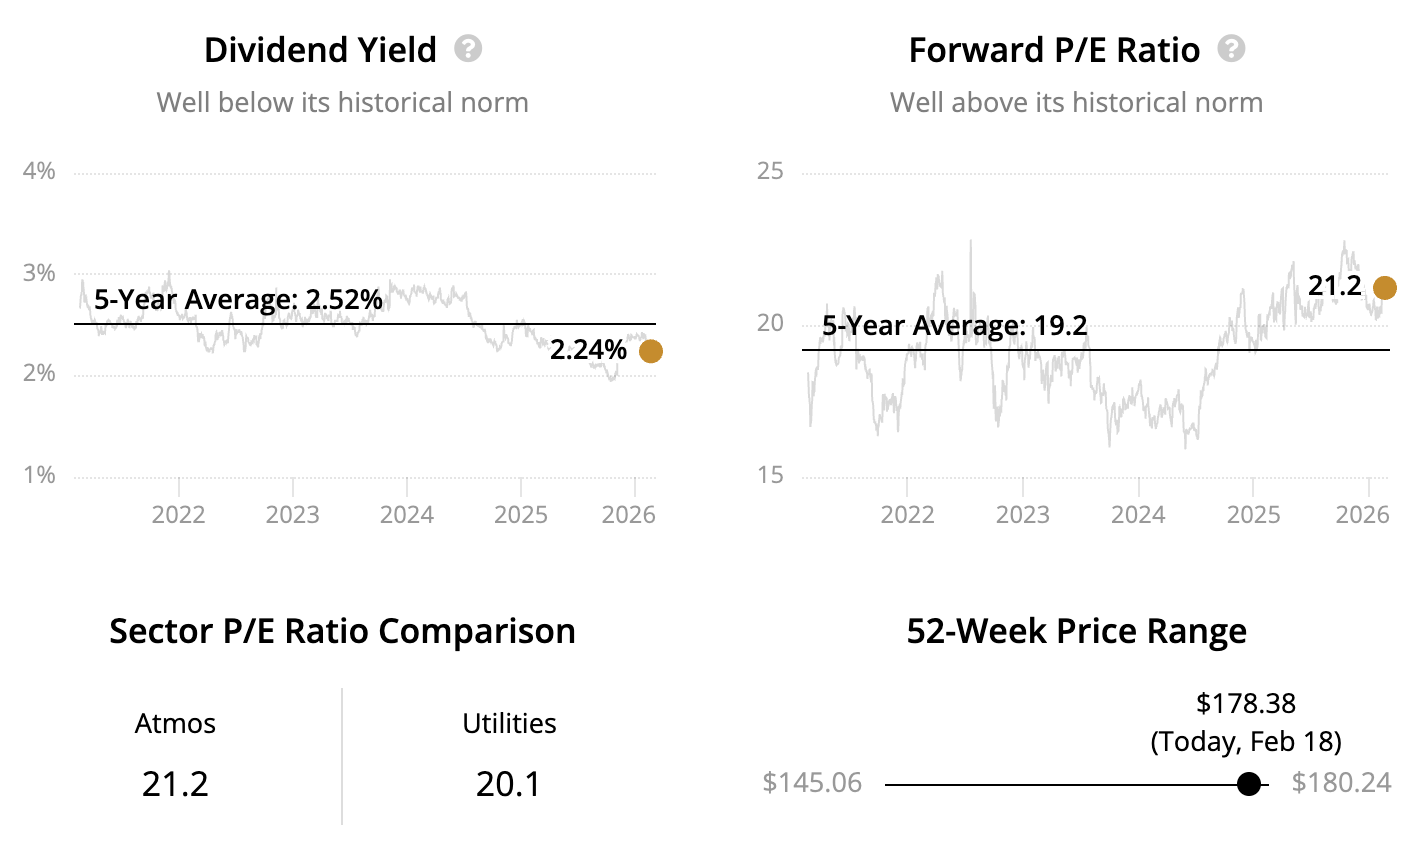Screen dimensions: 1416x850
Task: Click the gold 21.2 forward P/E dot
Action: pyautogui.click(x=1384, y=288)
